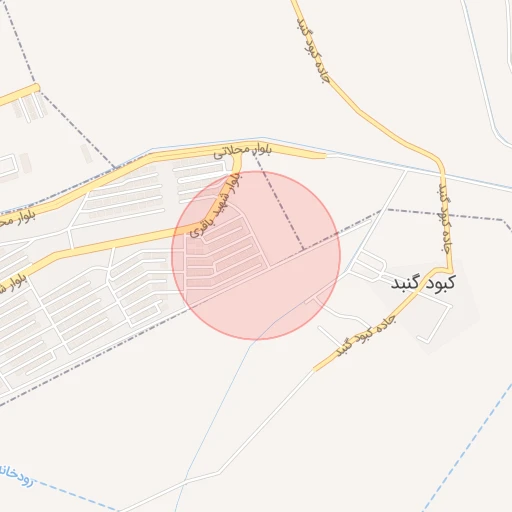The height and width of the screenshot is (512, 512).
Task: Select the red circle's outline edge
Action: click(340, 256)
